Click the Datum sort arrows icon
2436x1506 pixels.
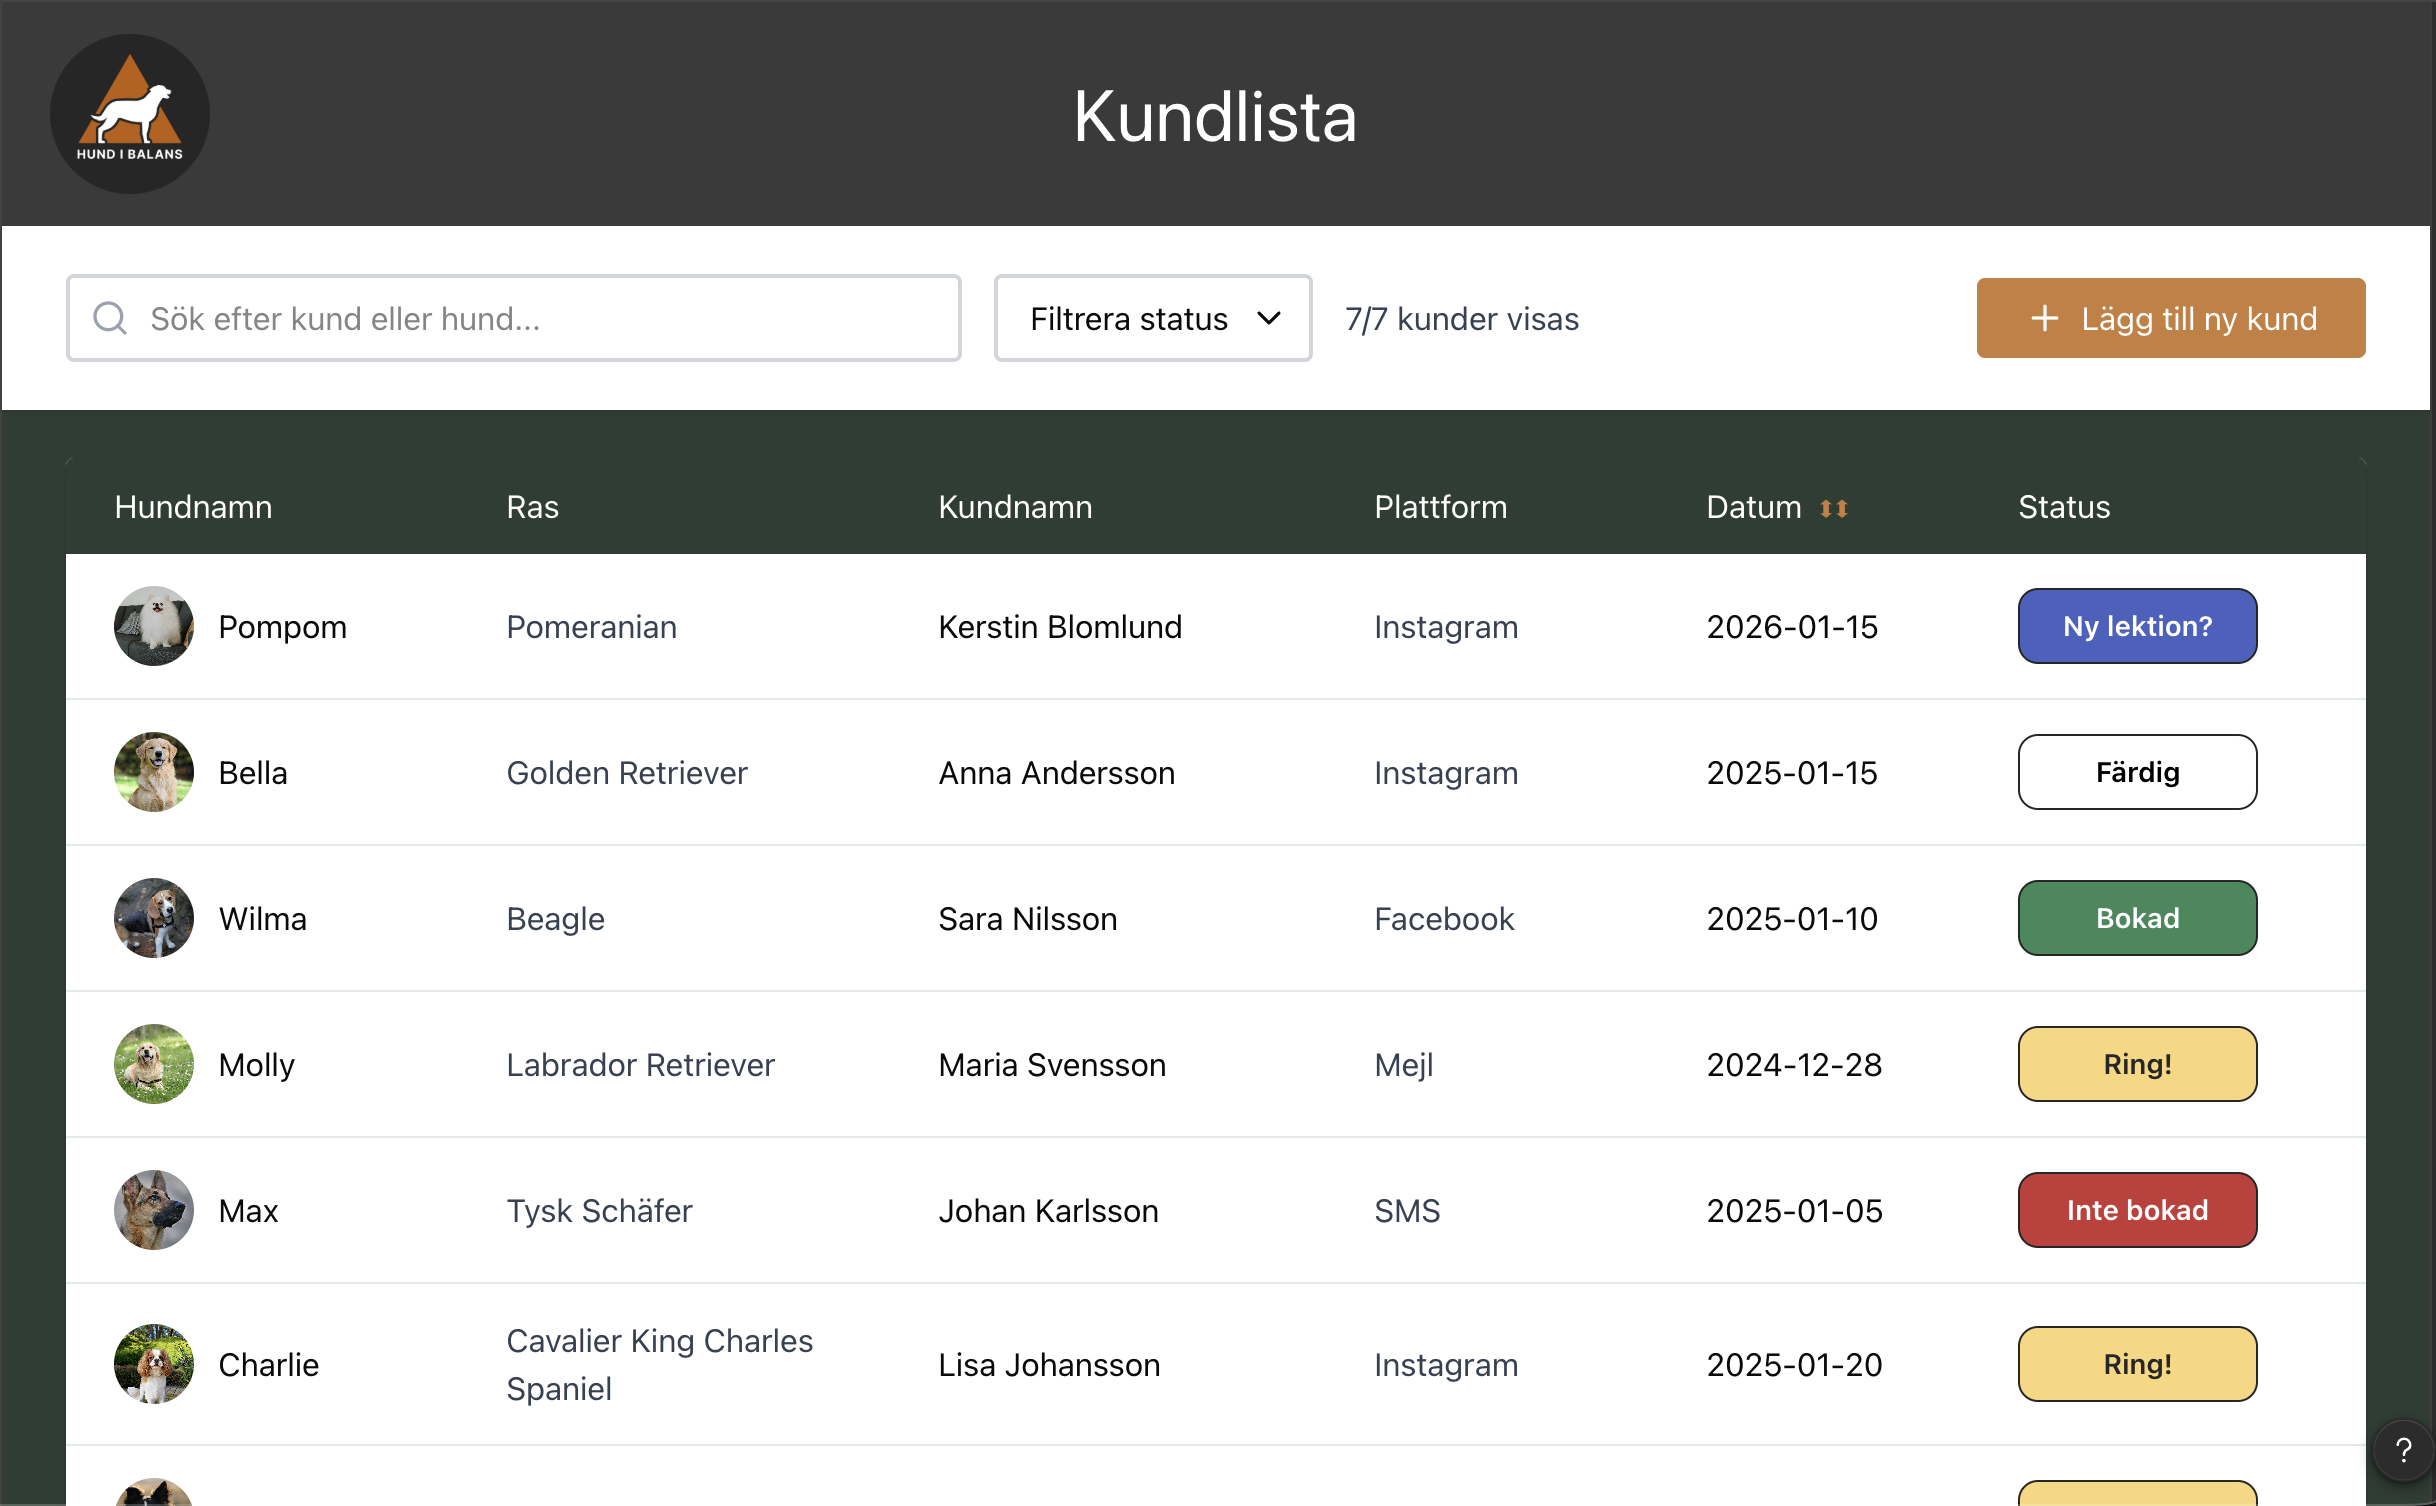coord(1833,509)
